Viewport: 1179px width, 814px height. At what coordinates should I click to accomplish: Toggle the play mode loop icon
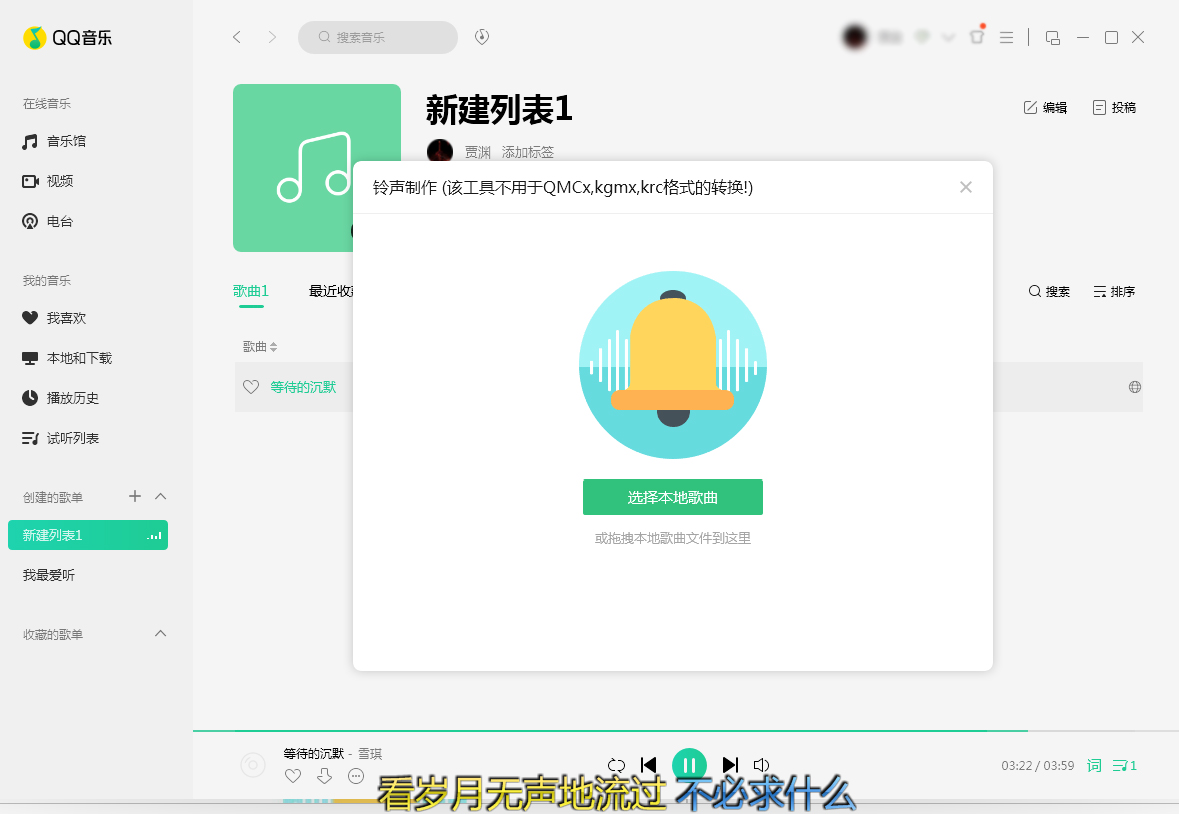[617, 764]
